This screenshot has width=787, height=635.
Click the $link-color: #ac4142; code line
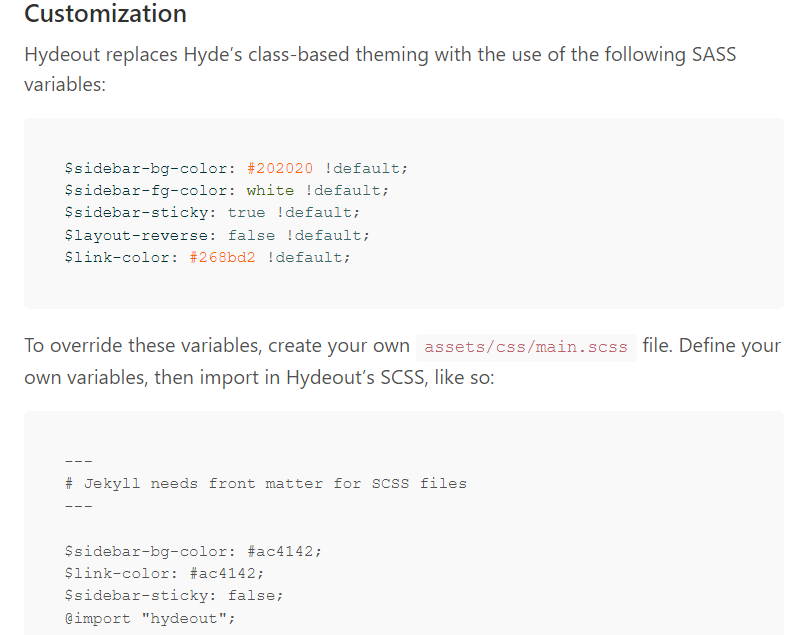click(x=164, y=573)
